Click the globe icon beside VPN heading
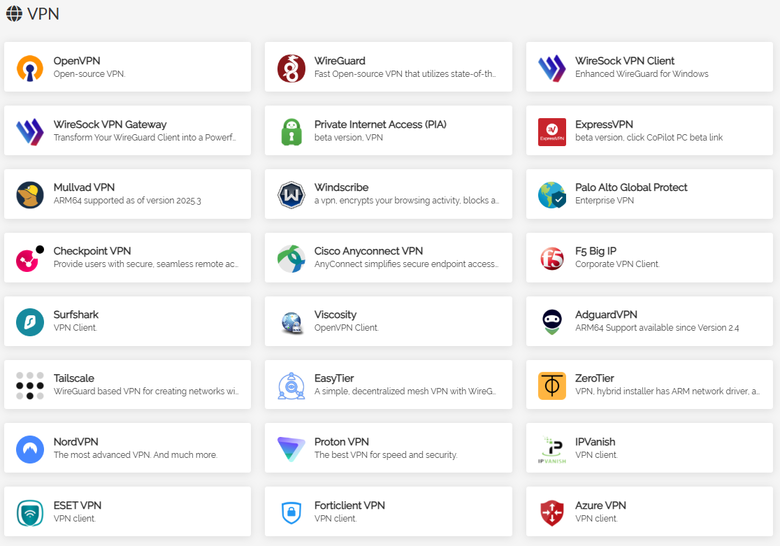The width and height of the screenshot is (780, 546). pos(14,13)
